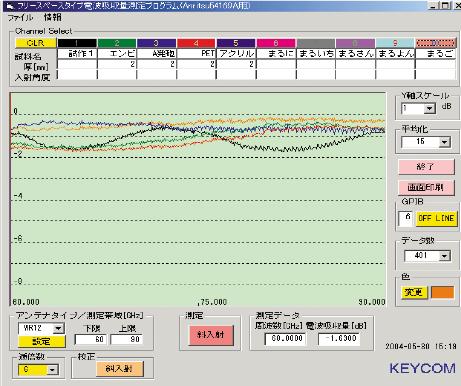Viewport: 461px width, 386px height.
Task: Maximize the program window
Action: (x=444, y=5)
